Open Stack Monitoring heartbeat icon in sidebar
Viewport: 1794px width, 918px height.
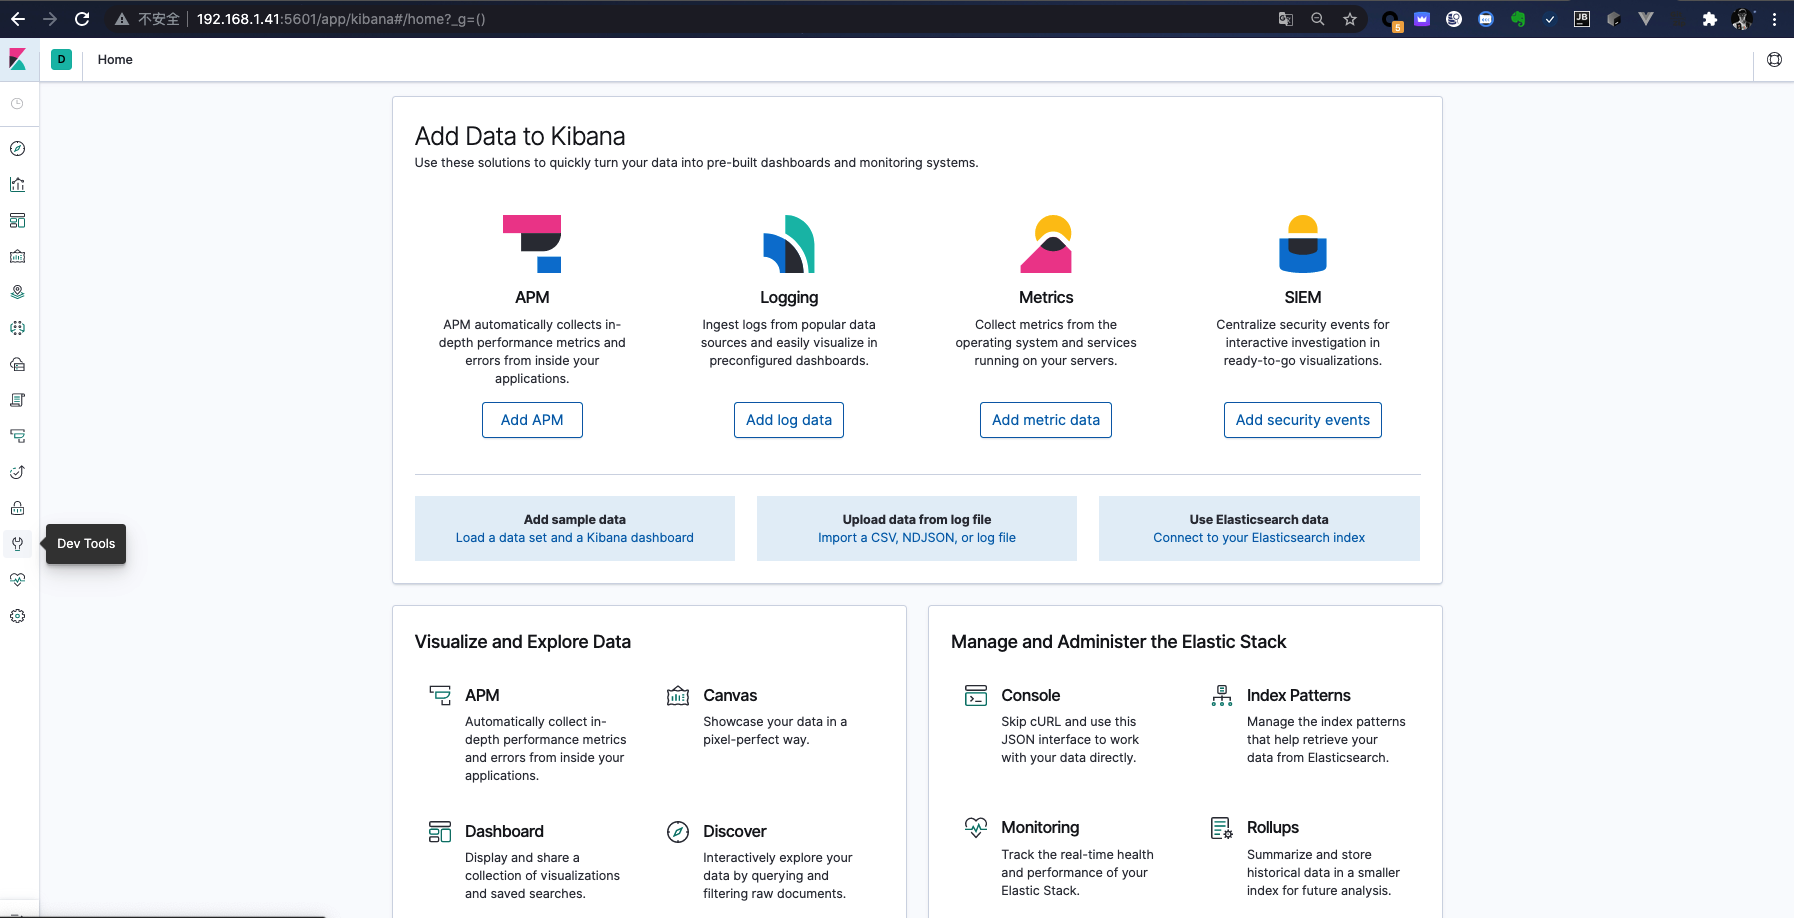tap(17, 580)
